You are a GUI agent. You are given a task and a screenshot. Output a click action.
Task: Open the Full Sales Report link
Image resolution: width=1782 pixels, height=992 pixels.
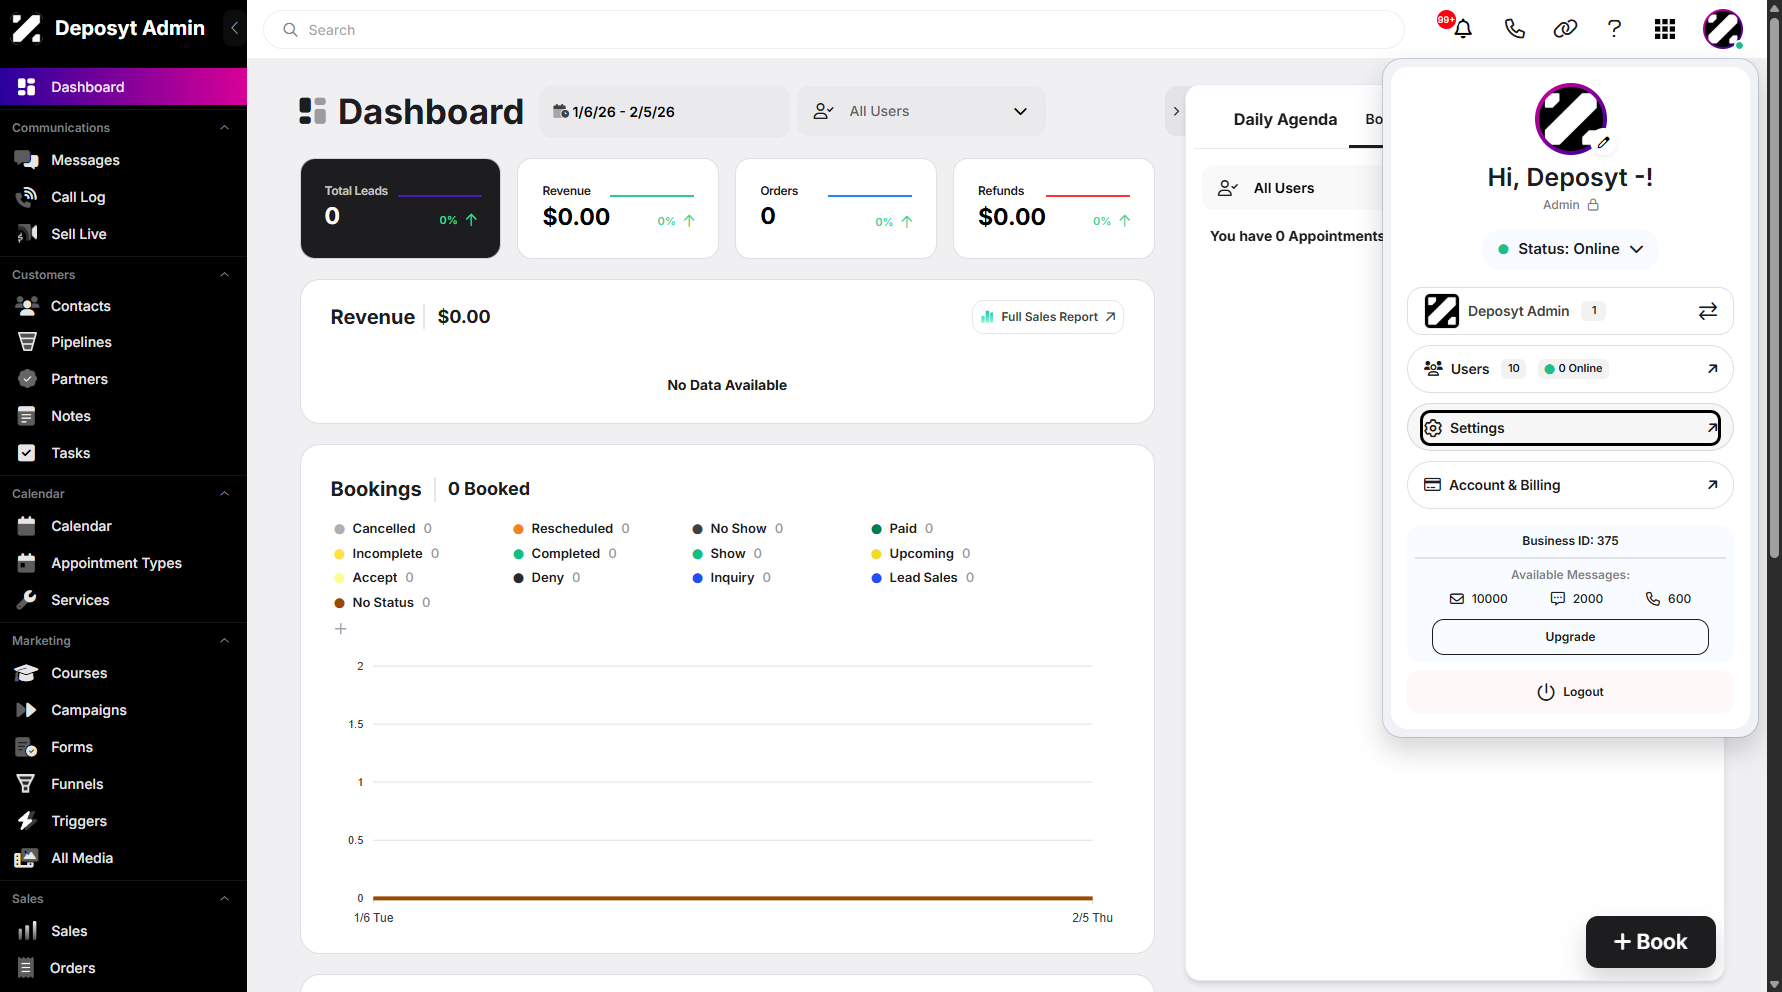tap(1048, 317)
